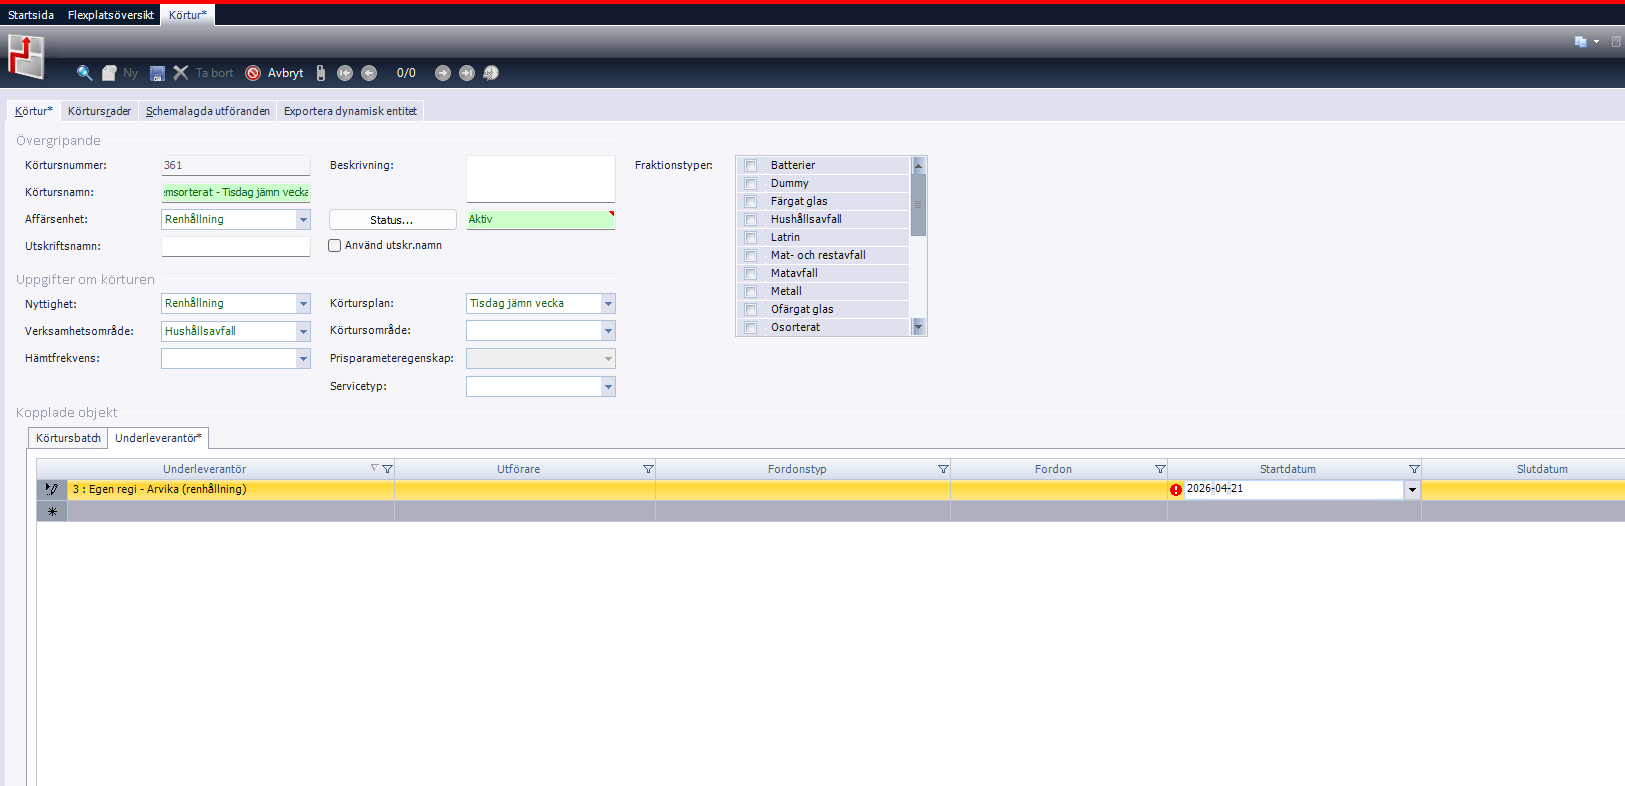Open the Startdatum date picker dropdown
The width and height of the screenshot is (1625, 786).
[x=1412, y=490]
